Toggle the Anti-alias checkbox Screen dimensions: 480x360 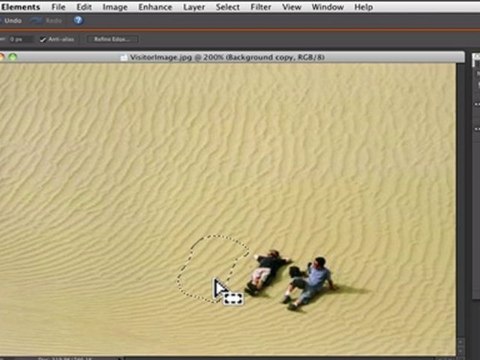point(43,39)
